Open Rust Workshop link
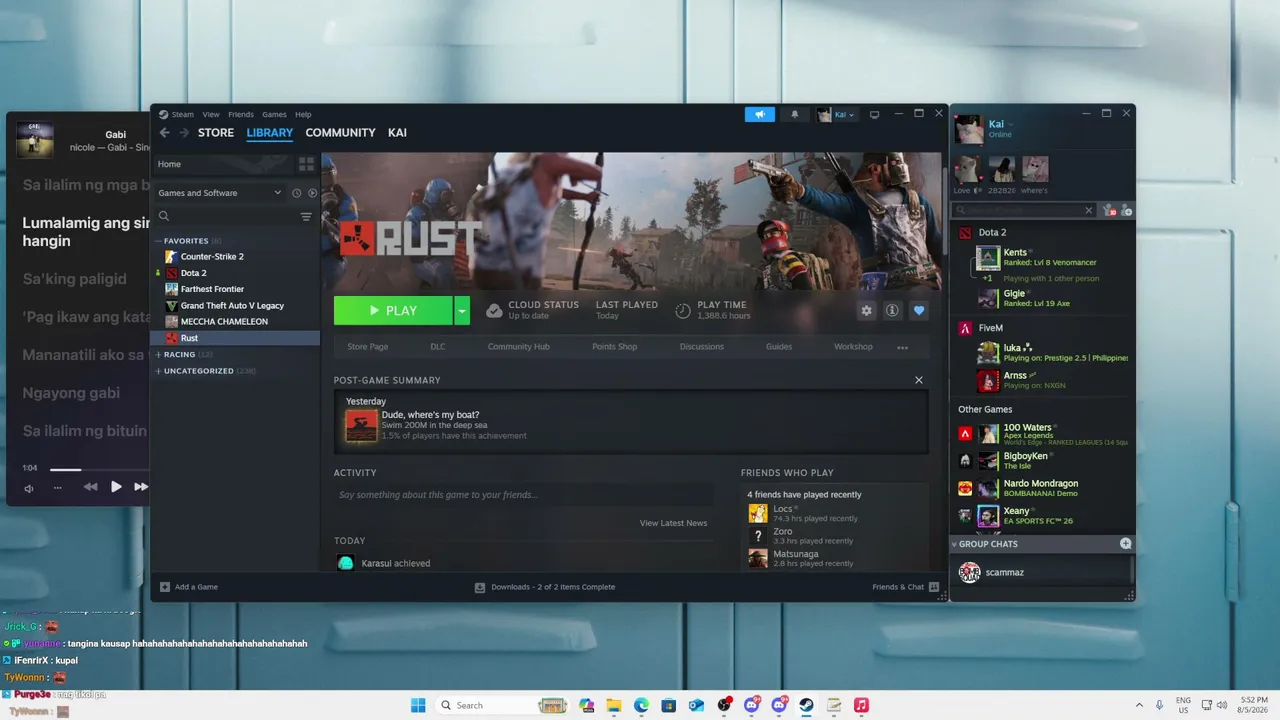 [x=853, y=347]
